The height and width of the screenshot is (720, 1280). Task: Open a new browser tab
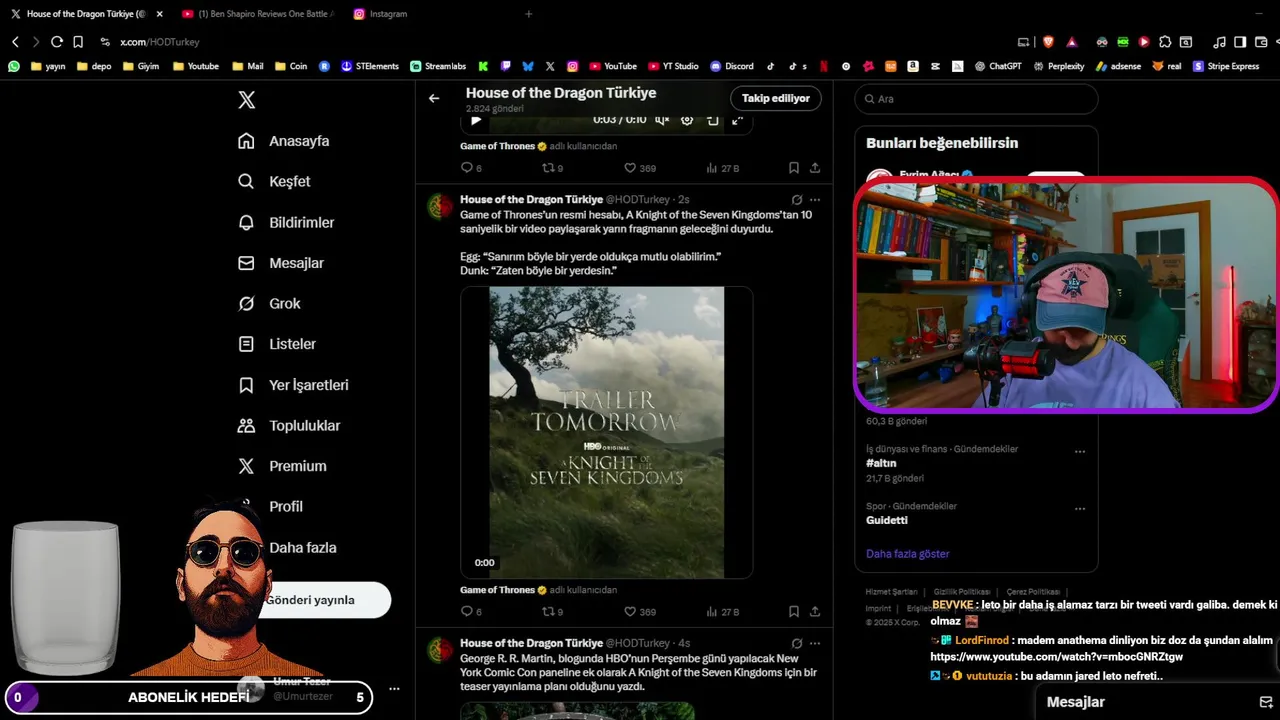(x=529, y=14)
